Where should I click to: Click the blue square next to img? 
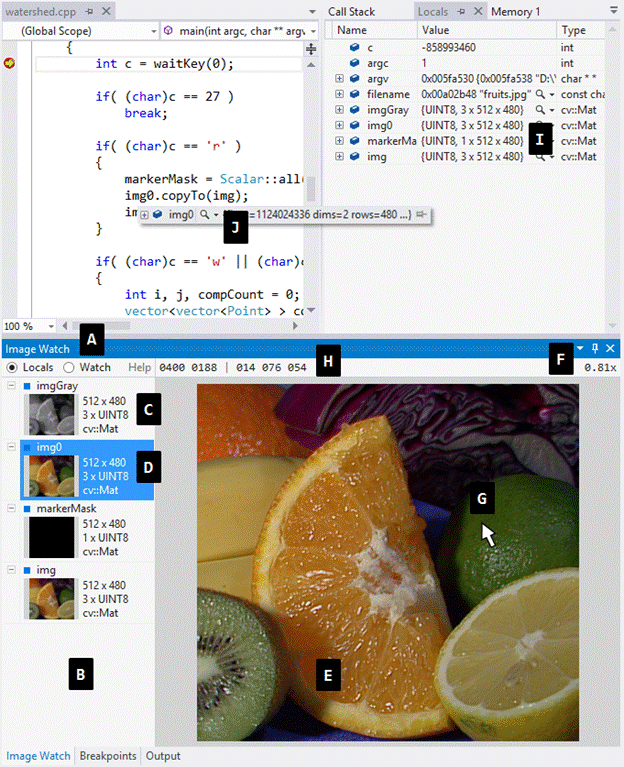[27, 570]
